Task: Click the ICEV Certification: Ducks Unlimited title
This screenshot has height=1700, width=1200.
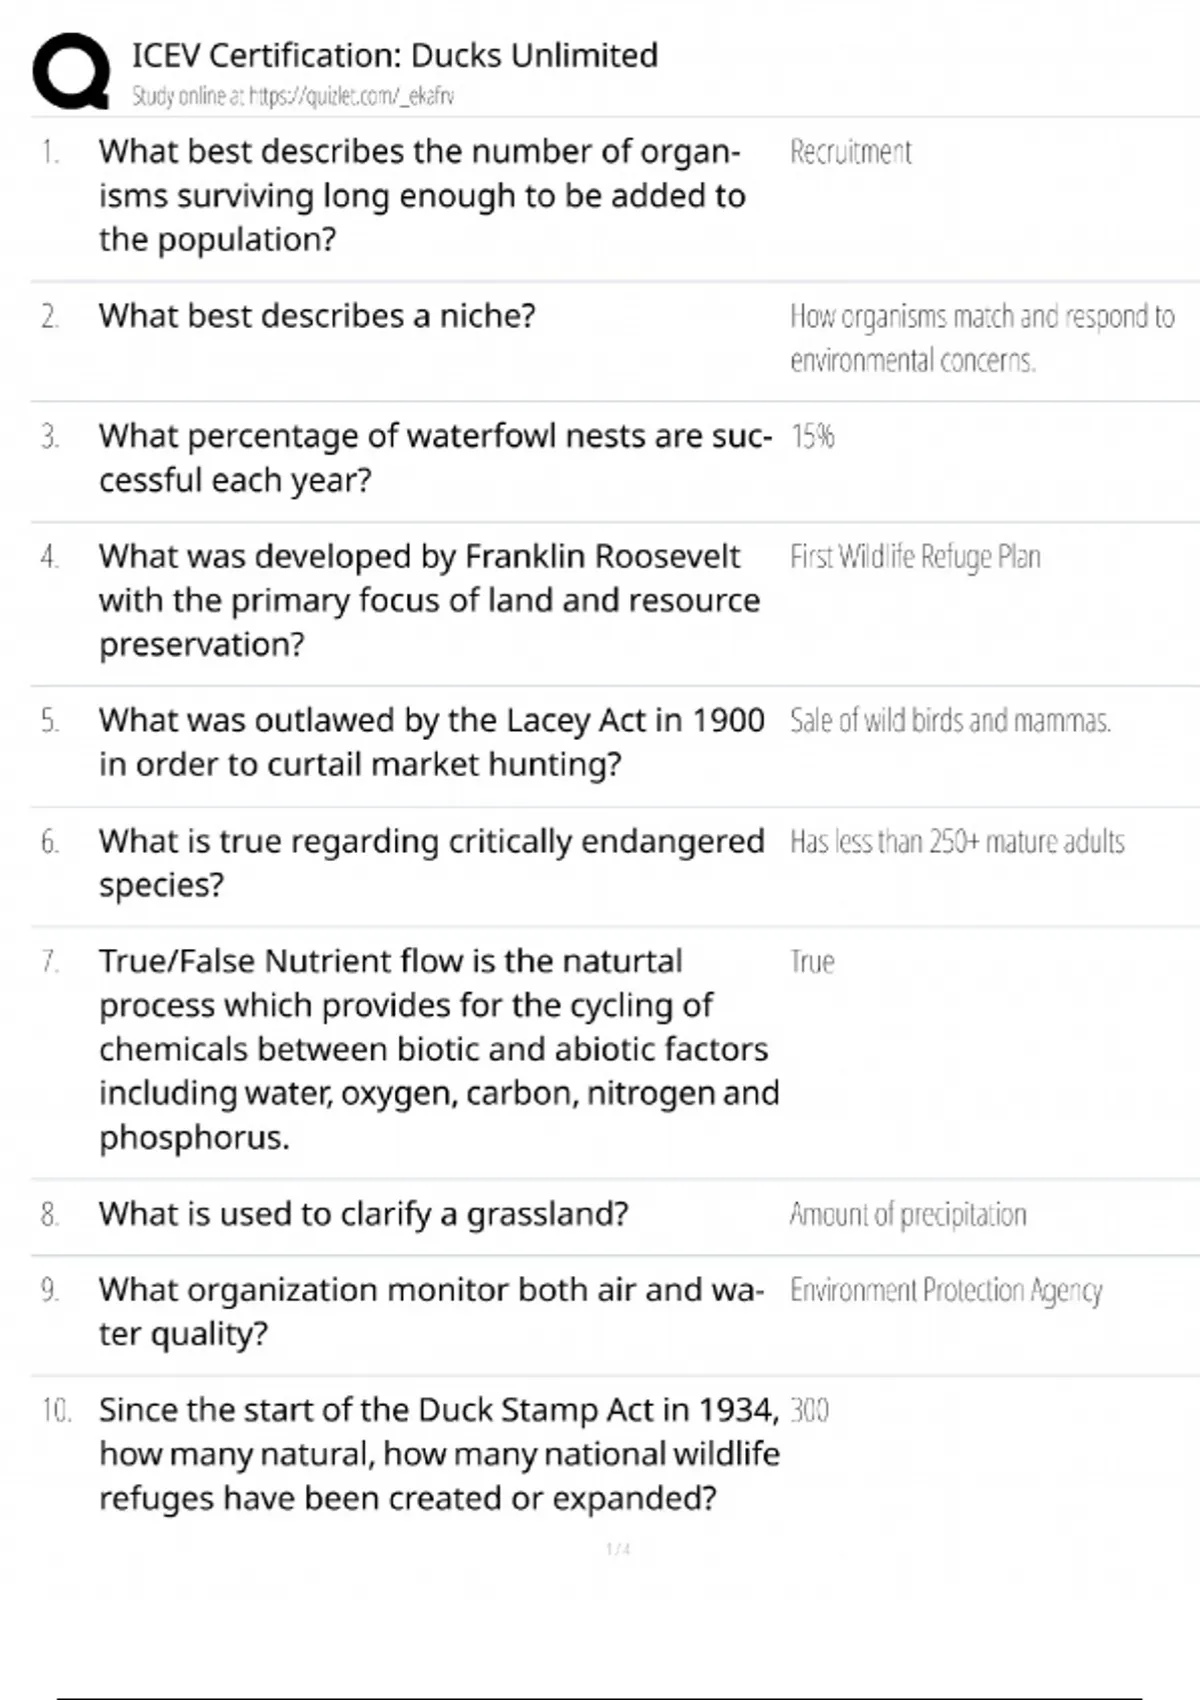Action: pyautogui.click(x=395, y=55)
